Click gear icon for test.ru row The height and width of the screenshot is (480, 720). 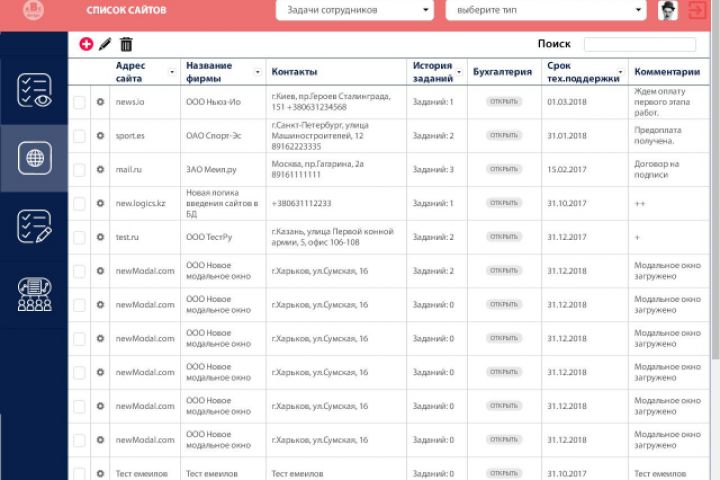pyautogui.click(x=100, y=237)
